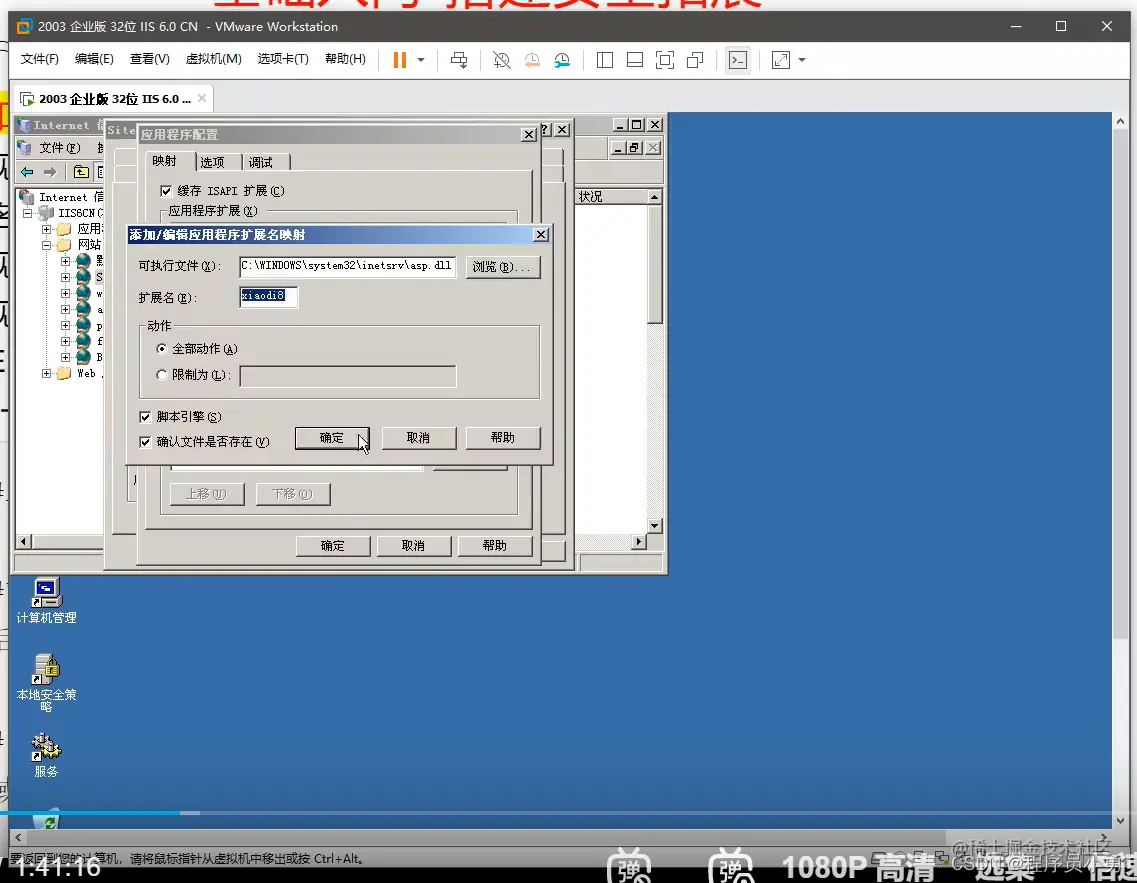Image resolution: width=1137 pixels, height=883 pixels.
Task: Click the IIS manager back arrow icon
Action: pyautogui.click(x=27, y=172)
